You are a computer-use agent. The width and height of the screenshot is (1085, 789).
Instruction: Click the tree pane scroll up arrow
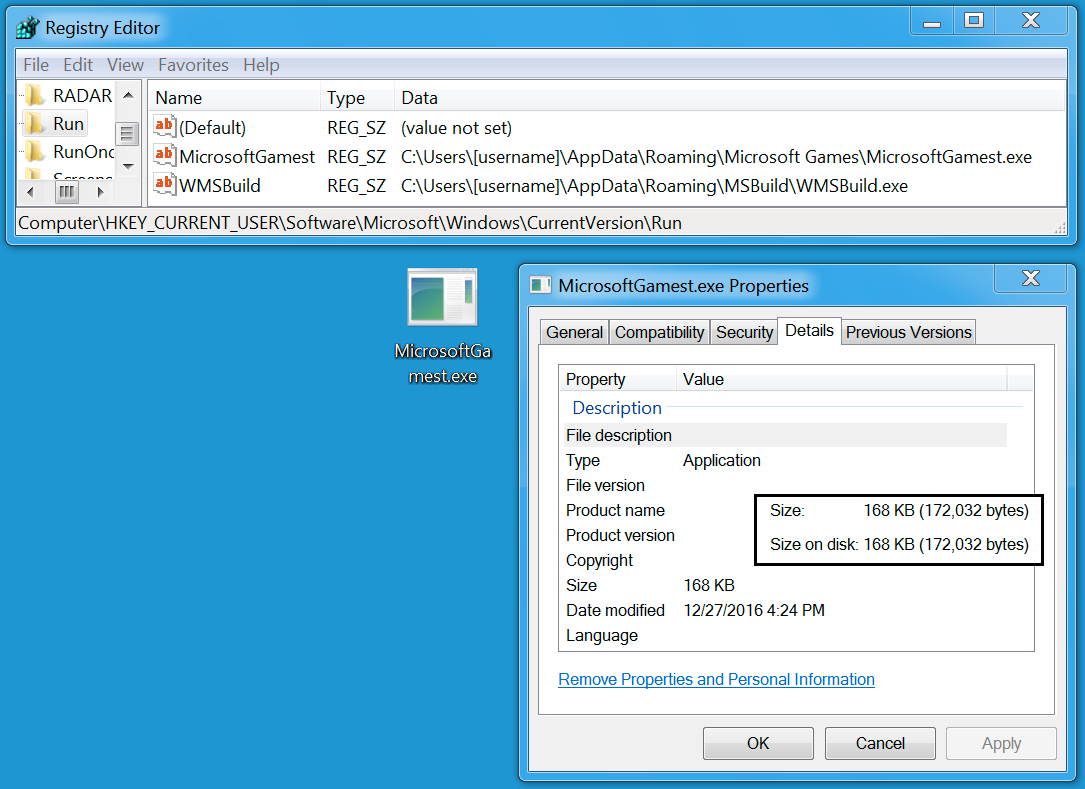click(128, 96)
